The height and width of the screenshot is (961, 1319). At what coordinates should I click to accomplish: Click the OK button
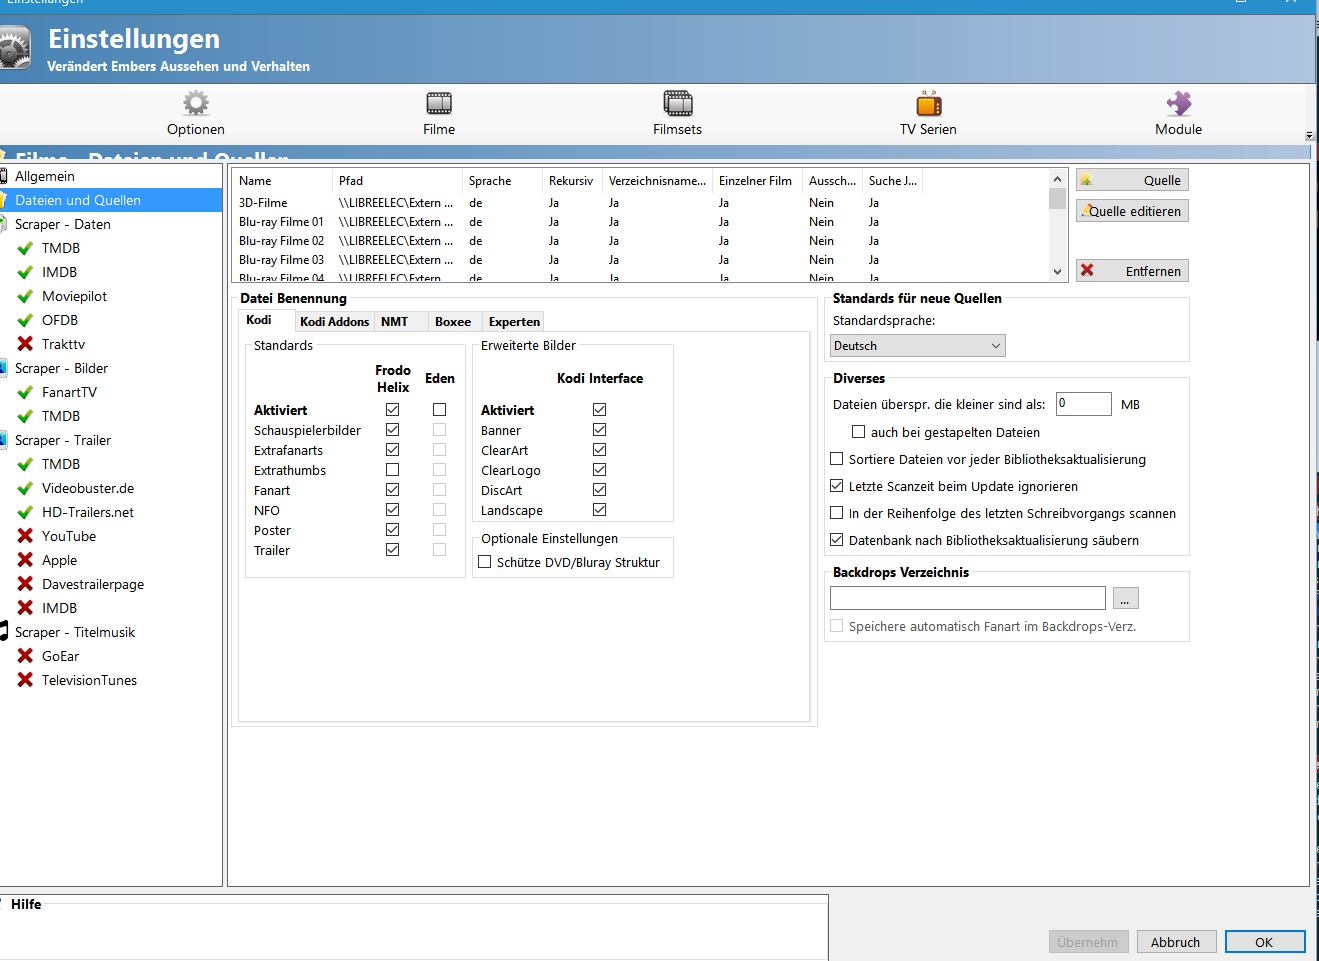[1265, 942]
